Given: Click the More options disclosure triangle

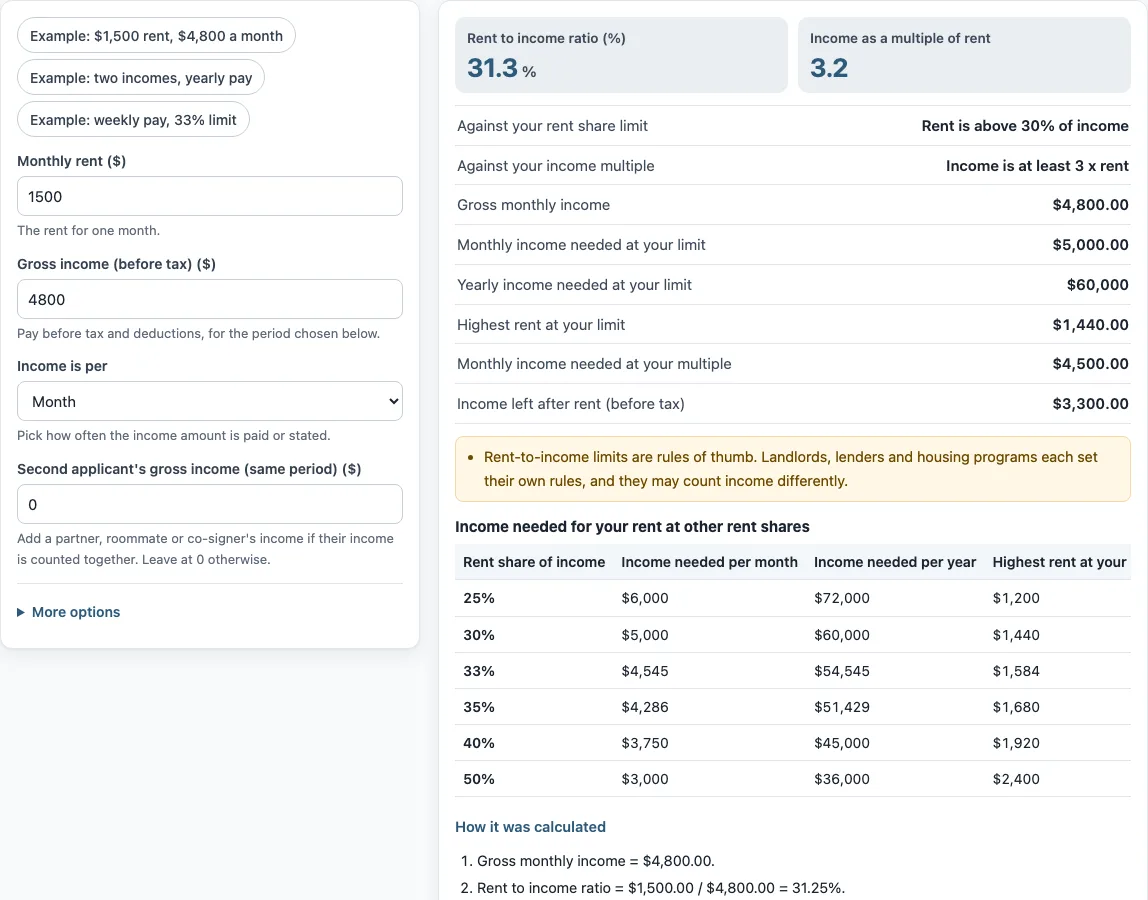Looking at the screenshot, I should 21,612.
